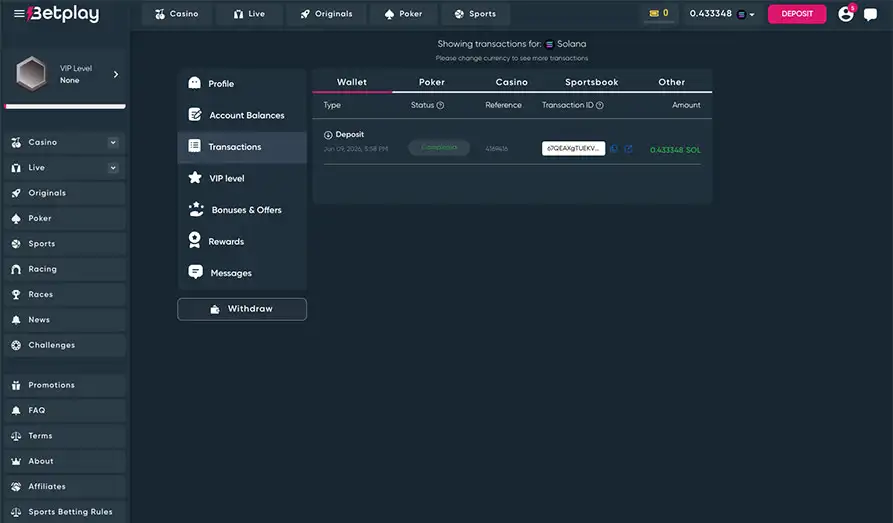Image resolution: width=893 pixels, height=523 pixels.
Task: Click the sidebar About crown icon
Action: (16, 461)
